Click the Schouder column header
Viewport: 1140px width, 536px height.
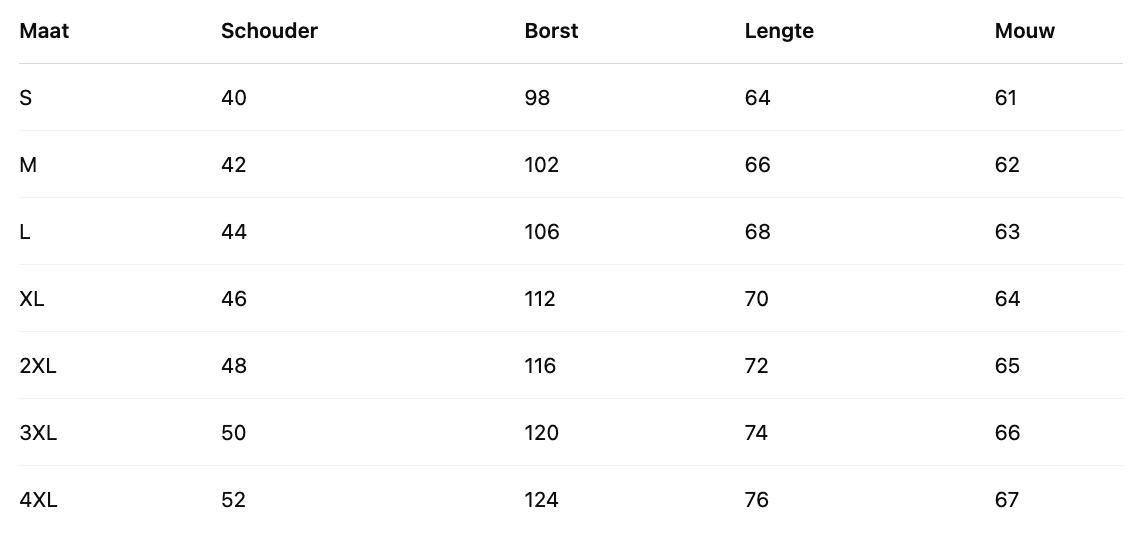click(269, 31)
